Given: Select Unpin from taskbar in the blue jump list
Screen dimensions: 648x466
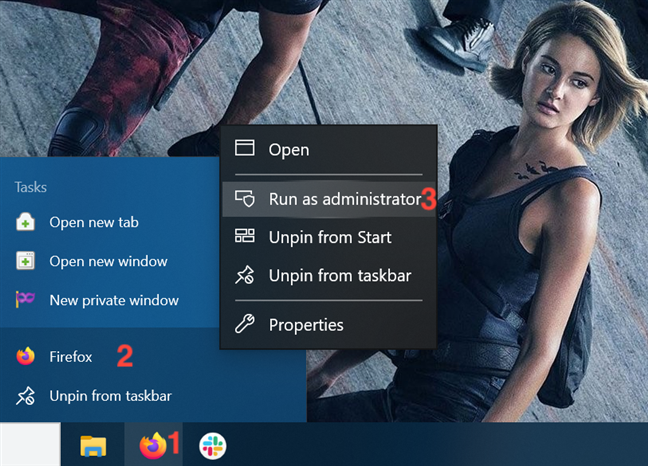Looking at the screenshot, I should [x=153, y=396].
